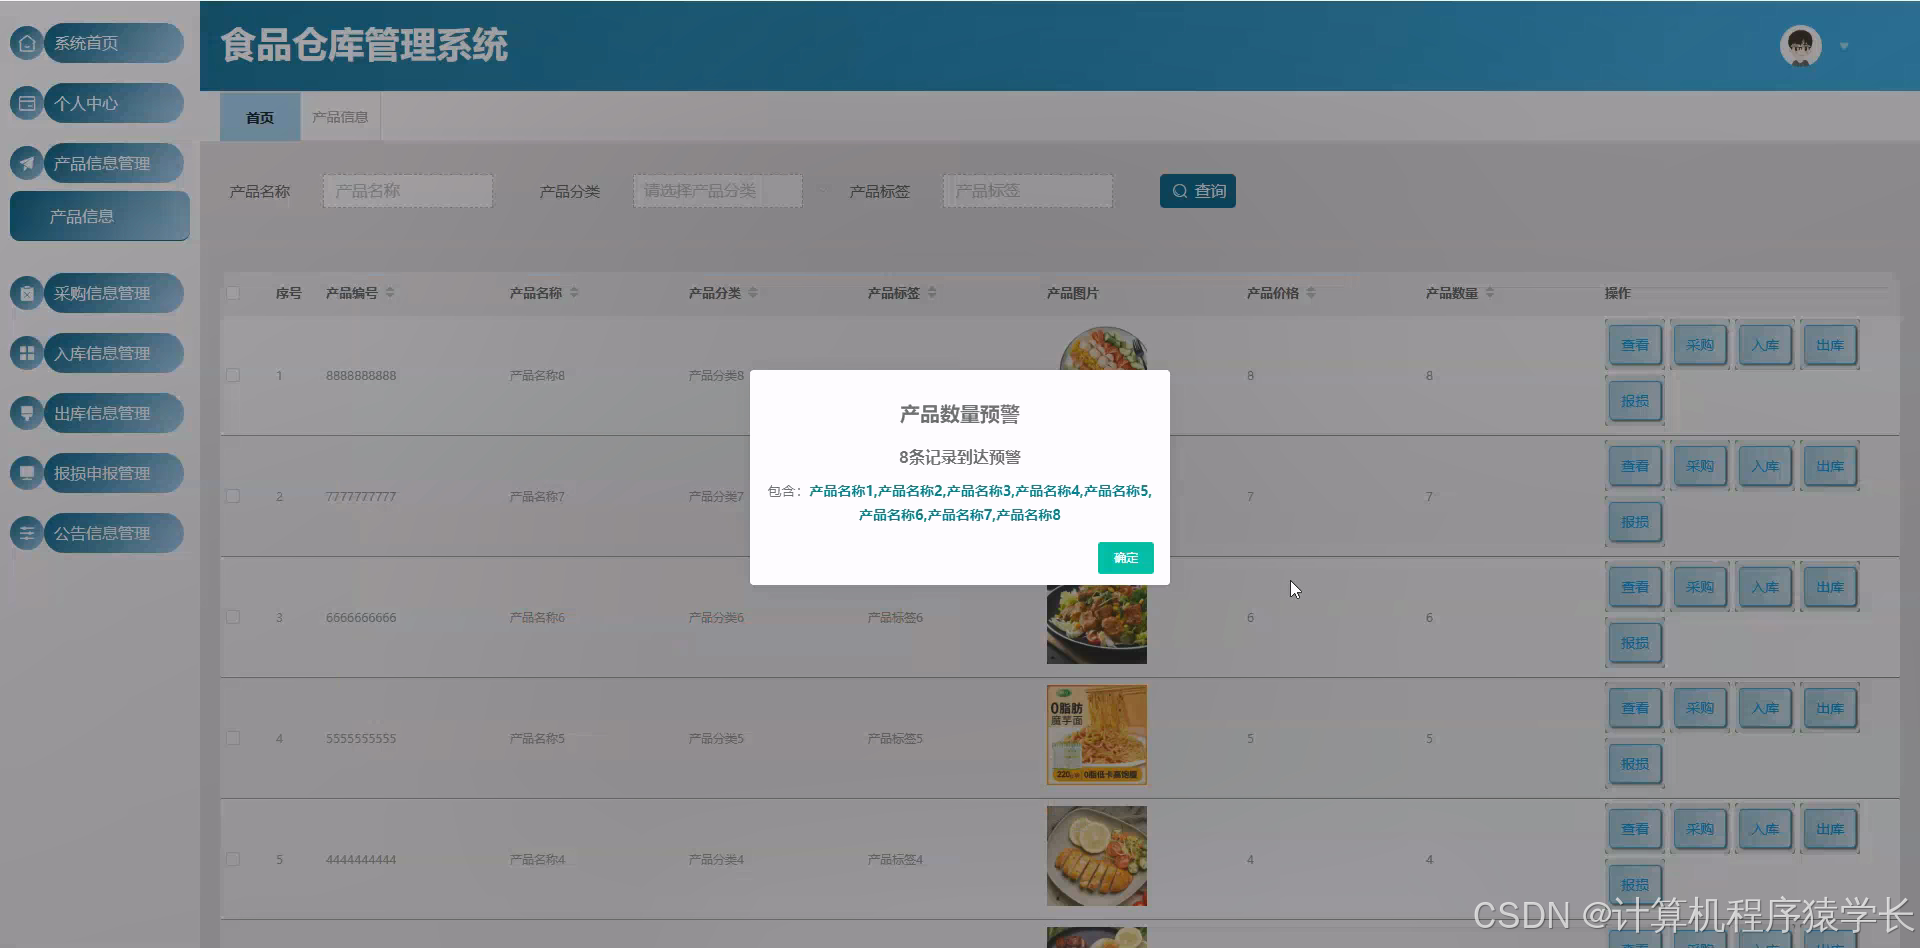This screenshot has height=948, width=1920.
Task: Click 查看 for 产品名称8 row
Action: click(1635, 345)
